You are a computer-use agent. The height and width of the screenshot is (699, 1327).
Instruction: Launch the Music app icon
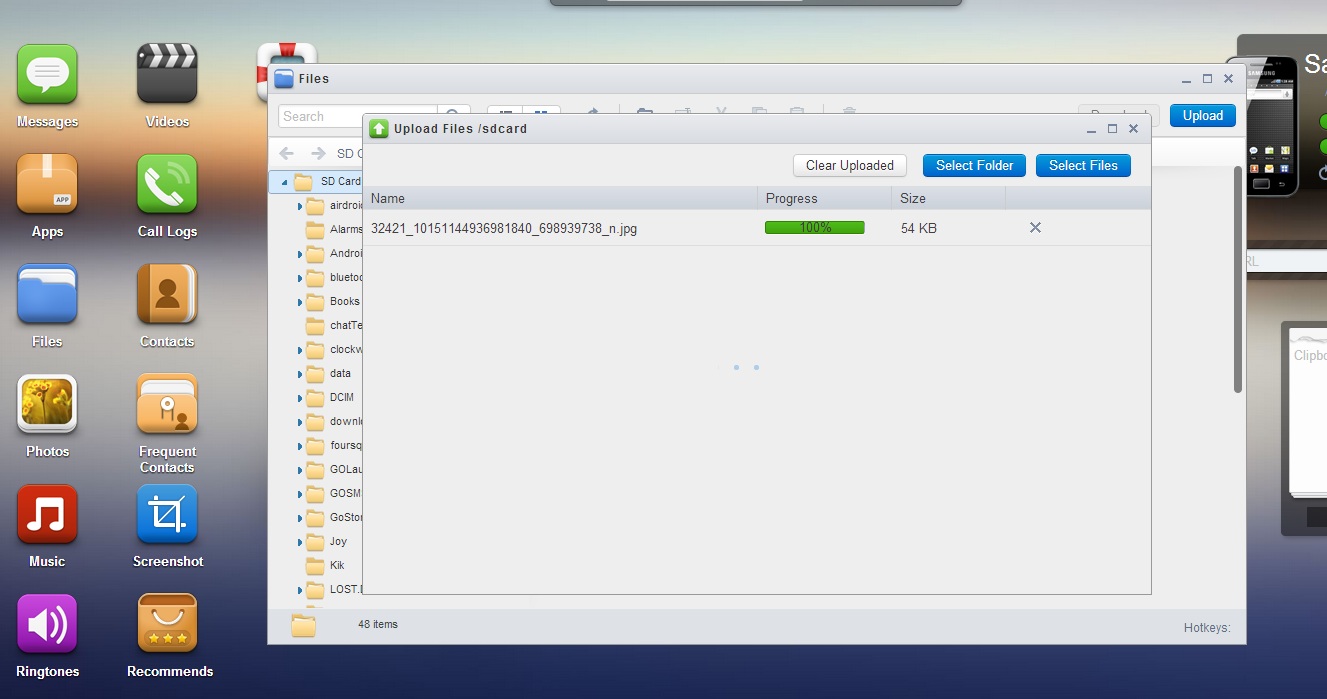coord(47,515)
